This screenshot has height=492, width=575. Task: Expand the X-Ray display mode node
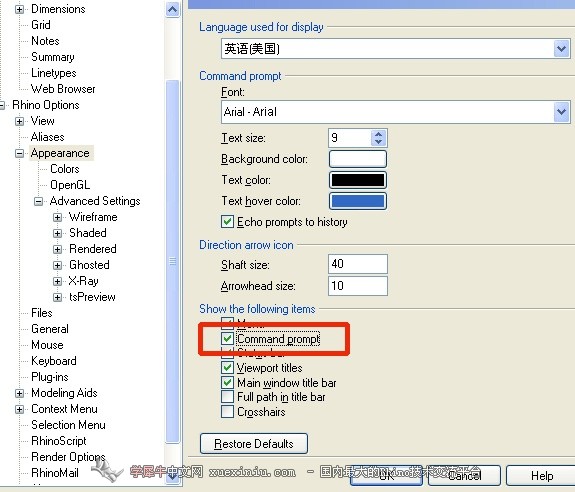pos(57,281)
